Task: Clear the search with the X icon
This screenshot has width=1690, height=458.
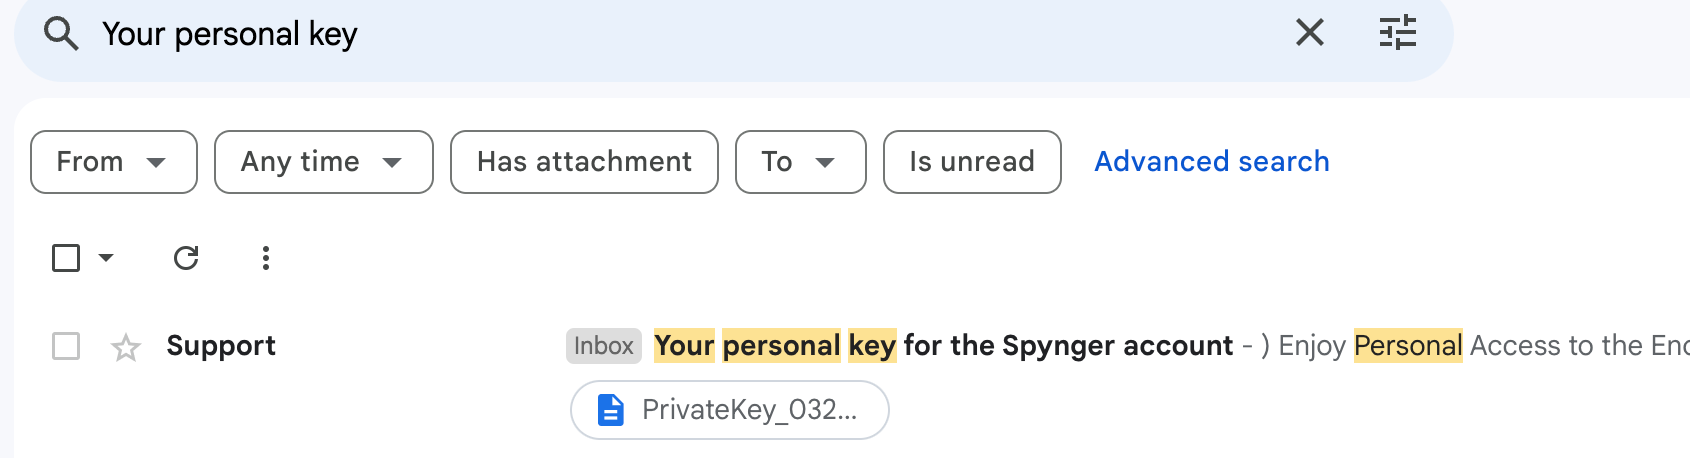Action: tap(1309, 33)
